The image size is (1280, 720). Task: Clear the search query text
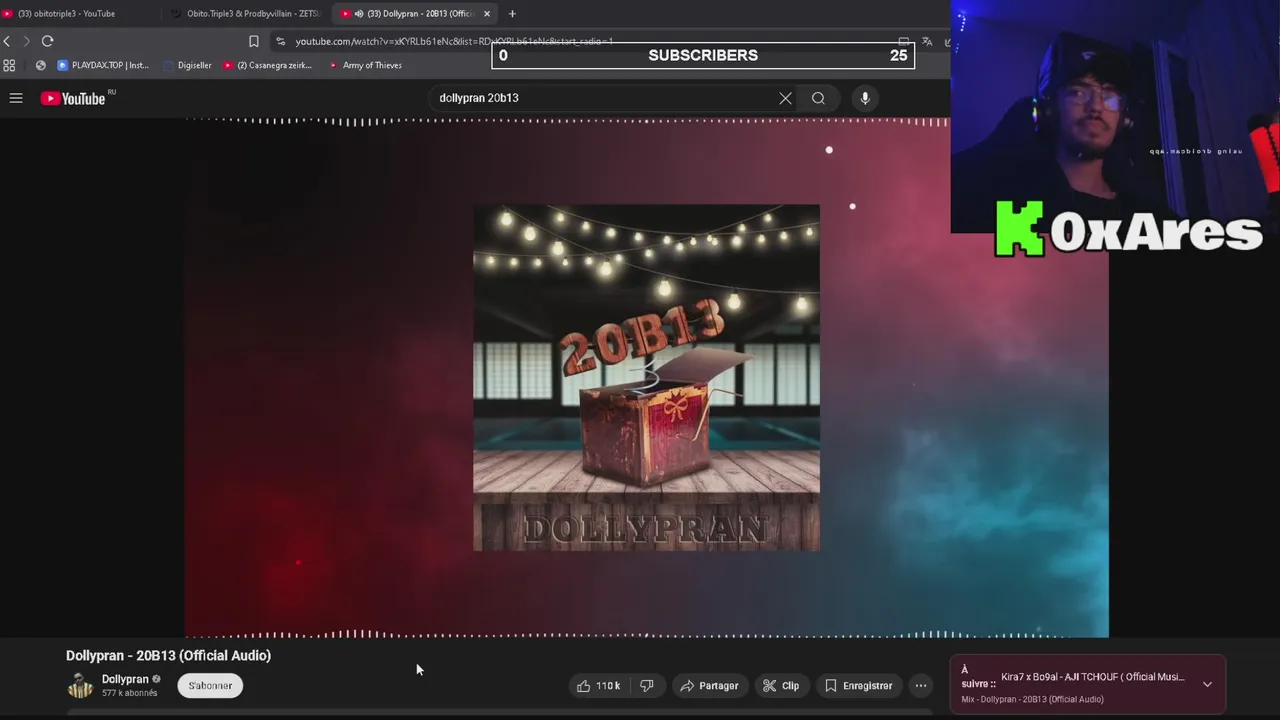[x=785, y=98]
